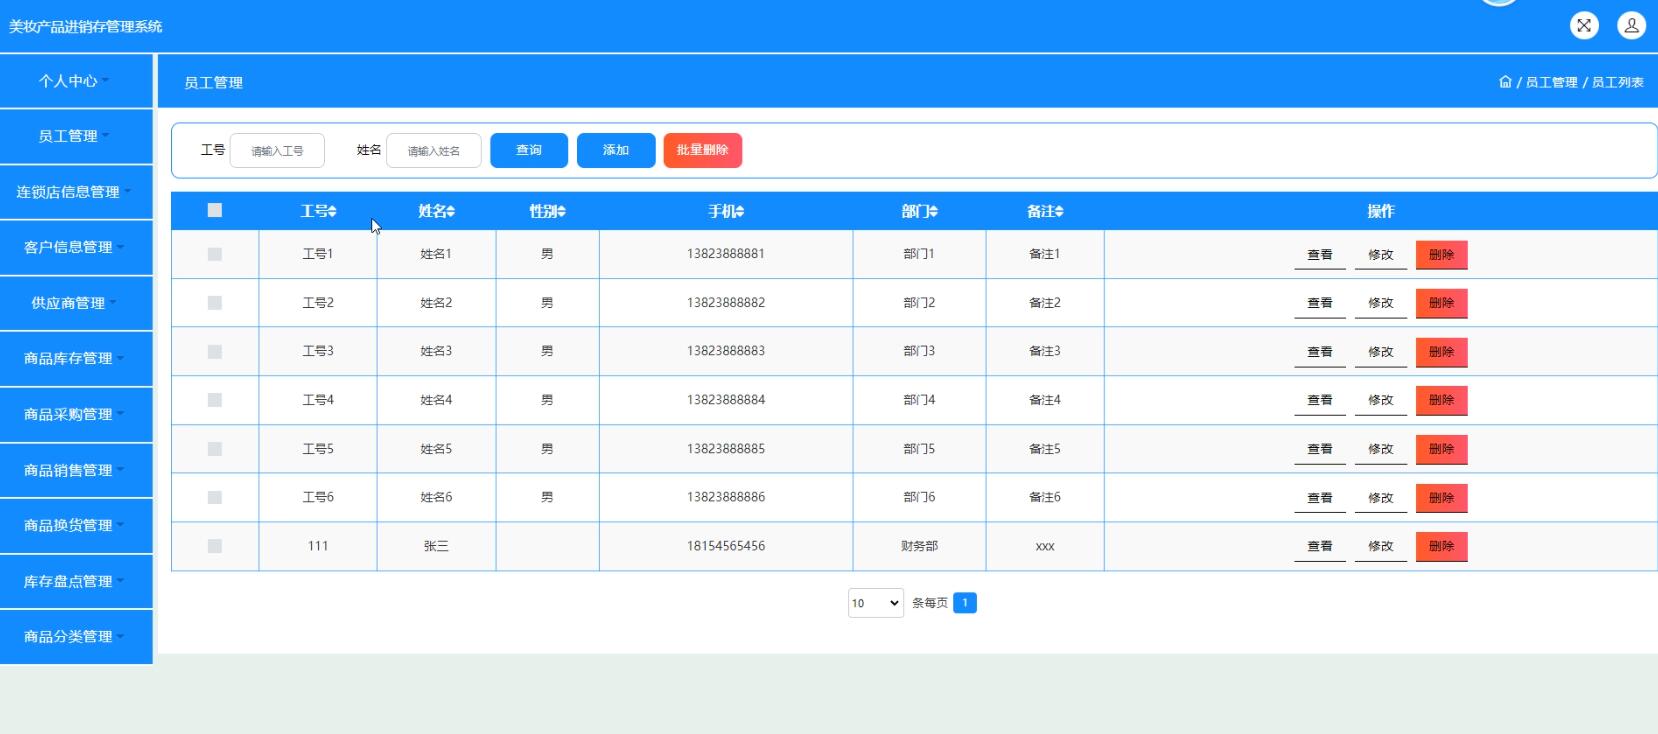Delete 姓名6 row with 删除
This screenshot has width=1658, height=734.
(x=1441, y=498)
